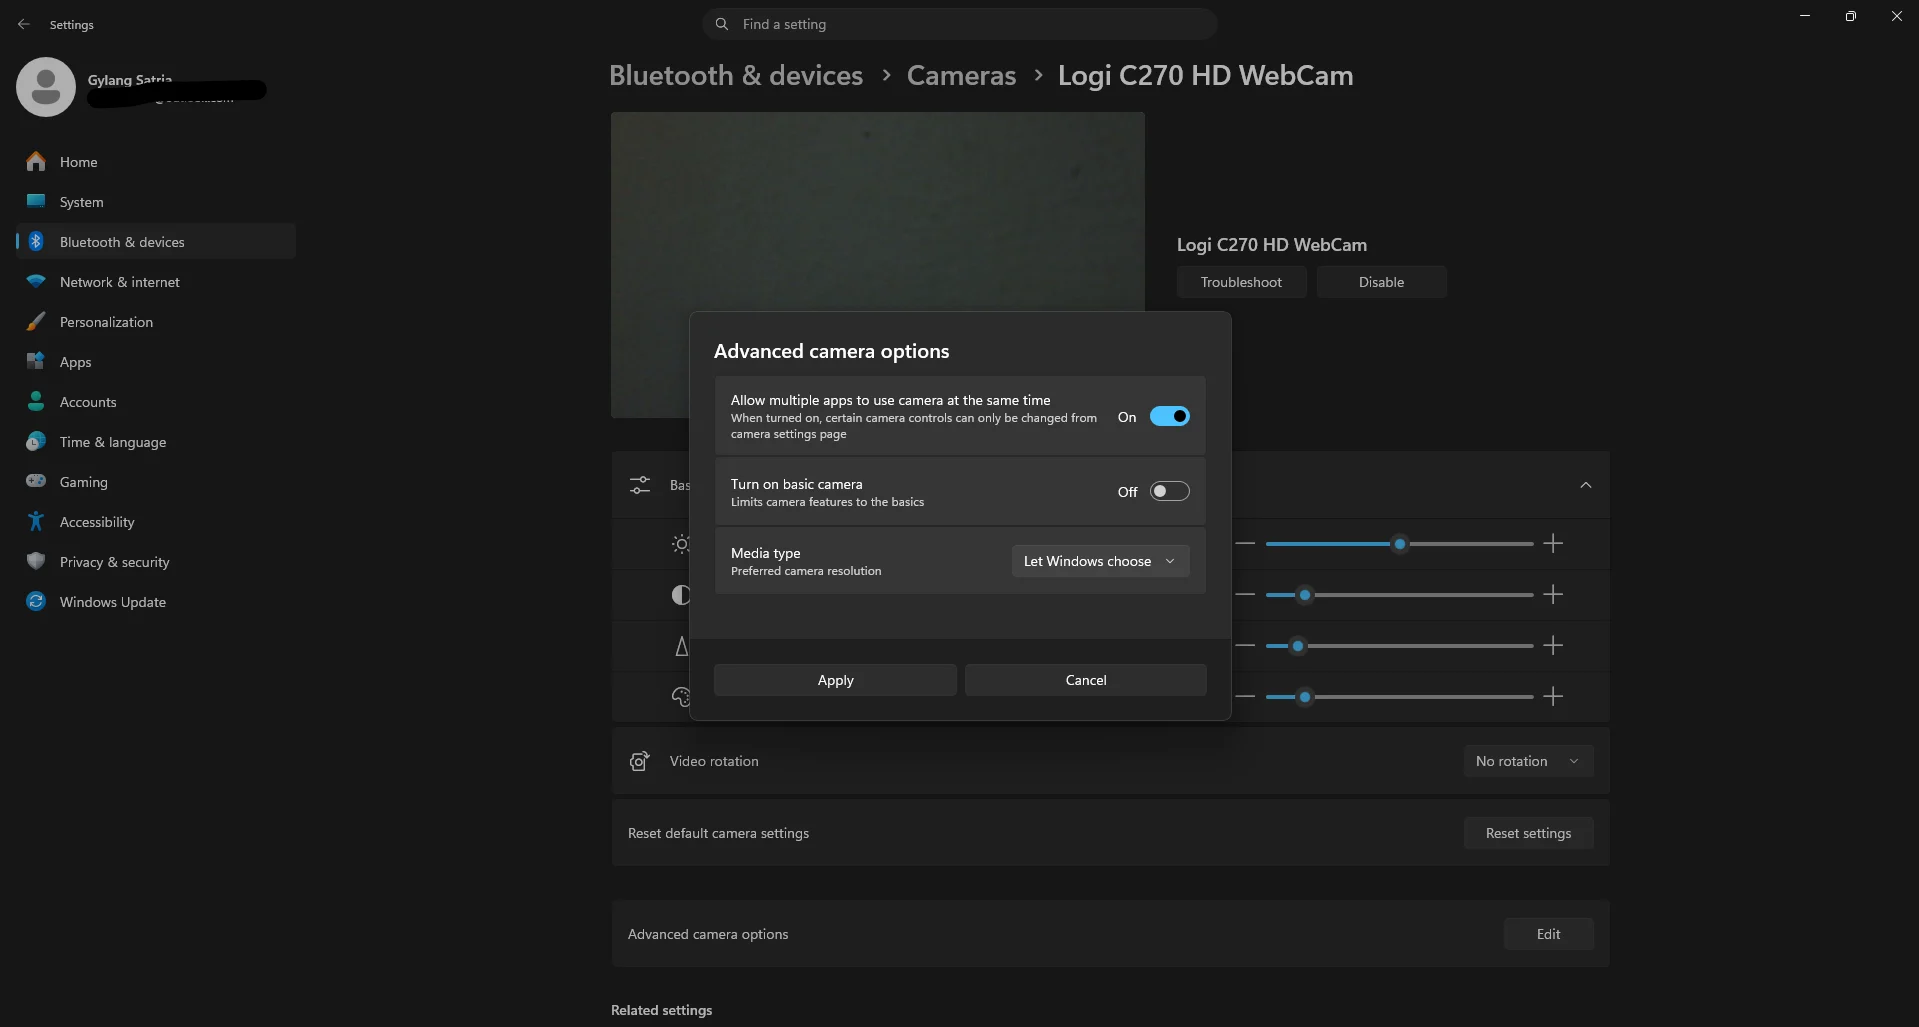Click the back arrow in Settings header
Viewport: 1919px width, 1027px height.
pyautogui.click(x=24, y=24)
